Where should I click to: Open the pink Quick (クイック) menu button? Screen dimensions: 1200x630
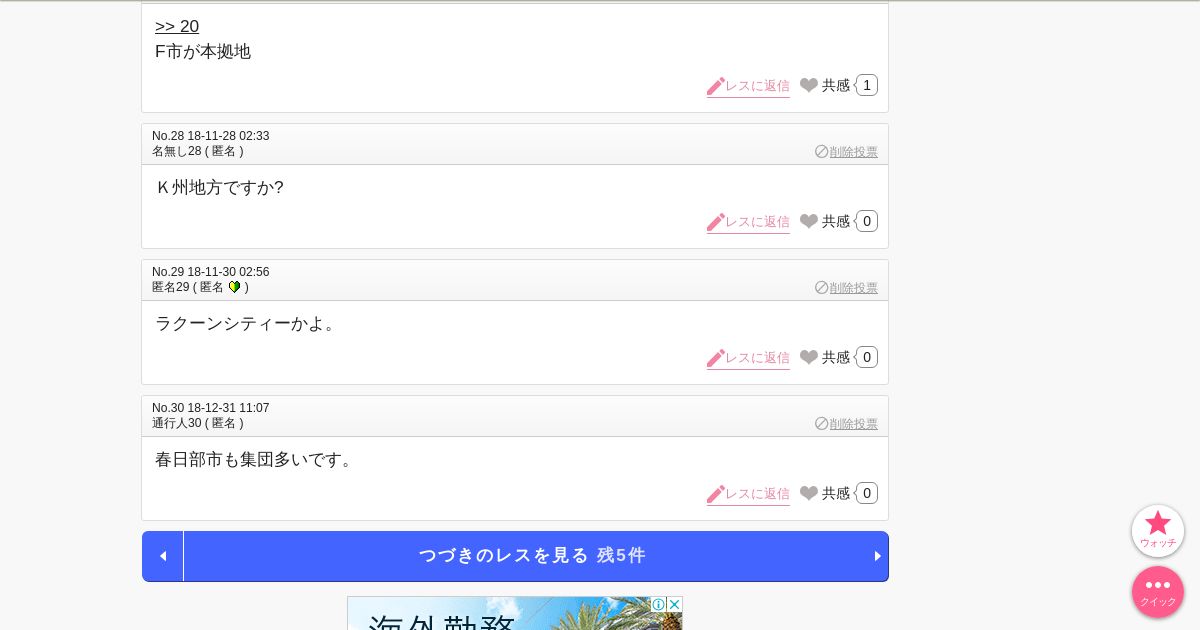[1158, 592]
